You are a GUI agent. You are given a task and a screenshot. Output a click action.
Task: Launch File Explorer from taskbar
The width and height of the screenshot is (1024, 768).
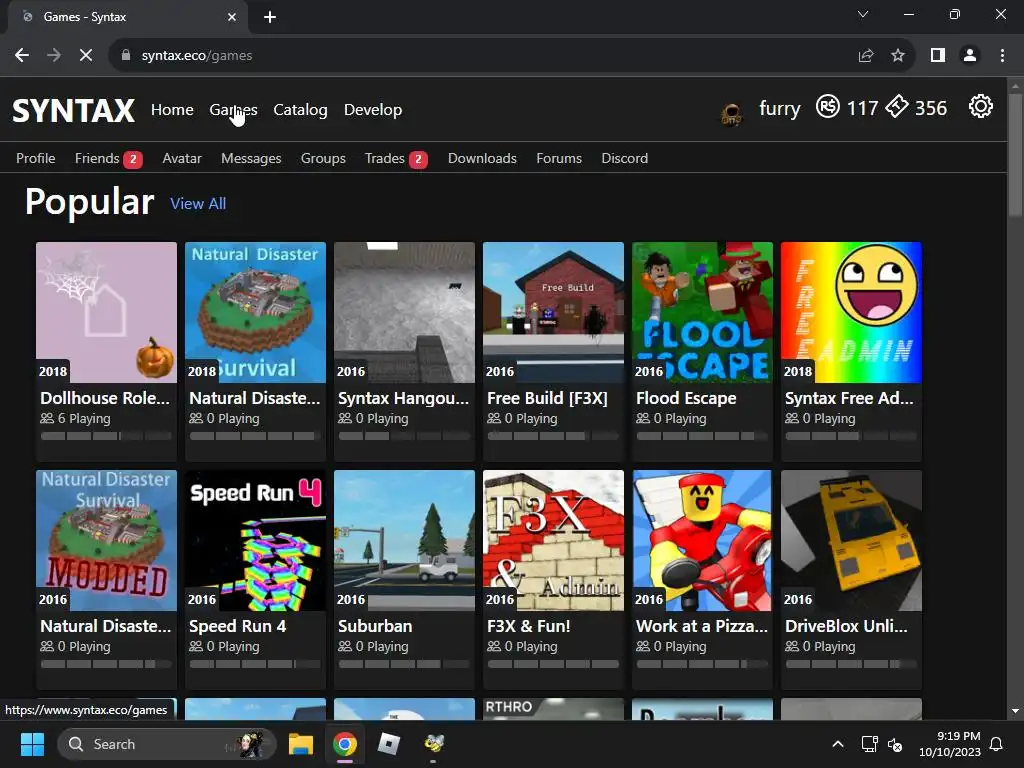pos(301,744)
